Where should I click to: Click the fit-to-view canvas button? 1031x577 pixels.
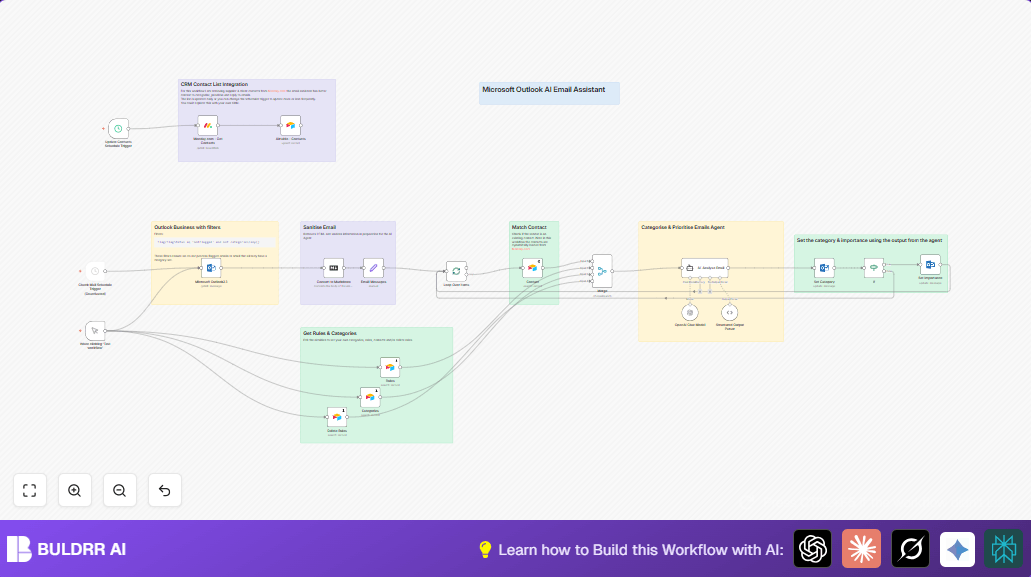point(30,490)
